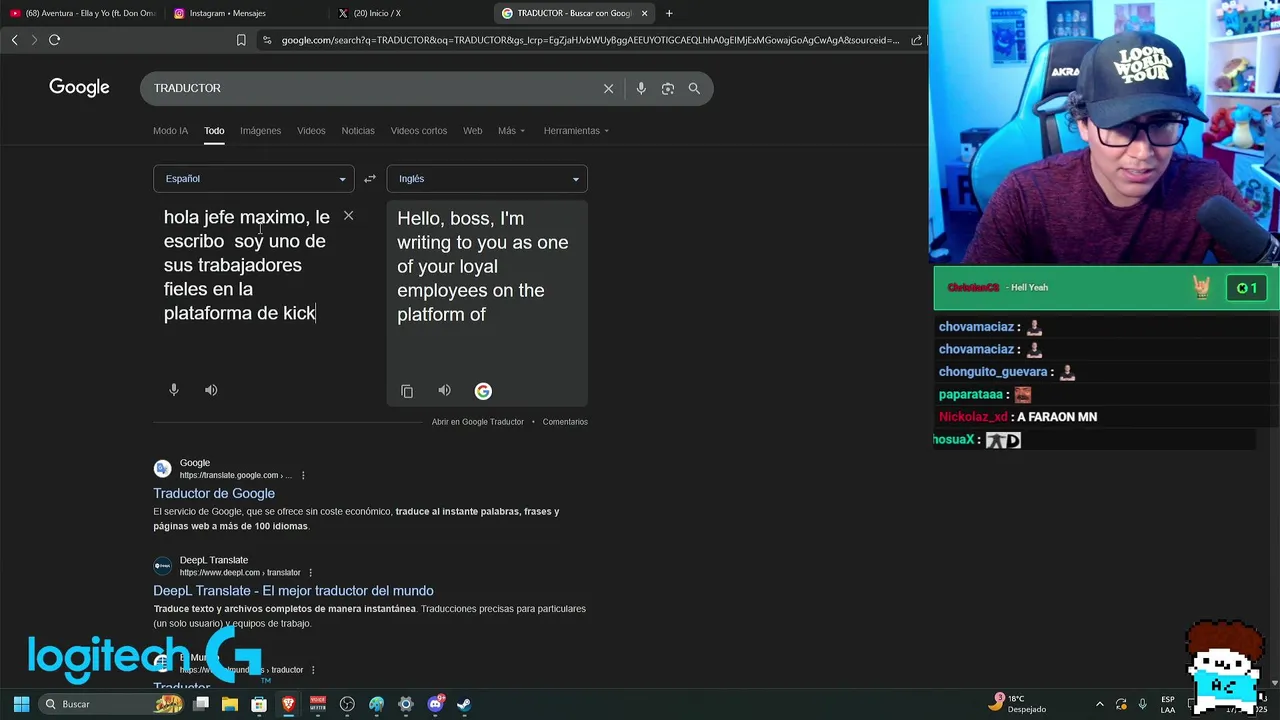Submit search with the magnifying glass
The height and width of the screenshot is (720, 1280).
(694, 88)
